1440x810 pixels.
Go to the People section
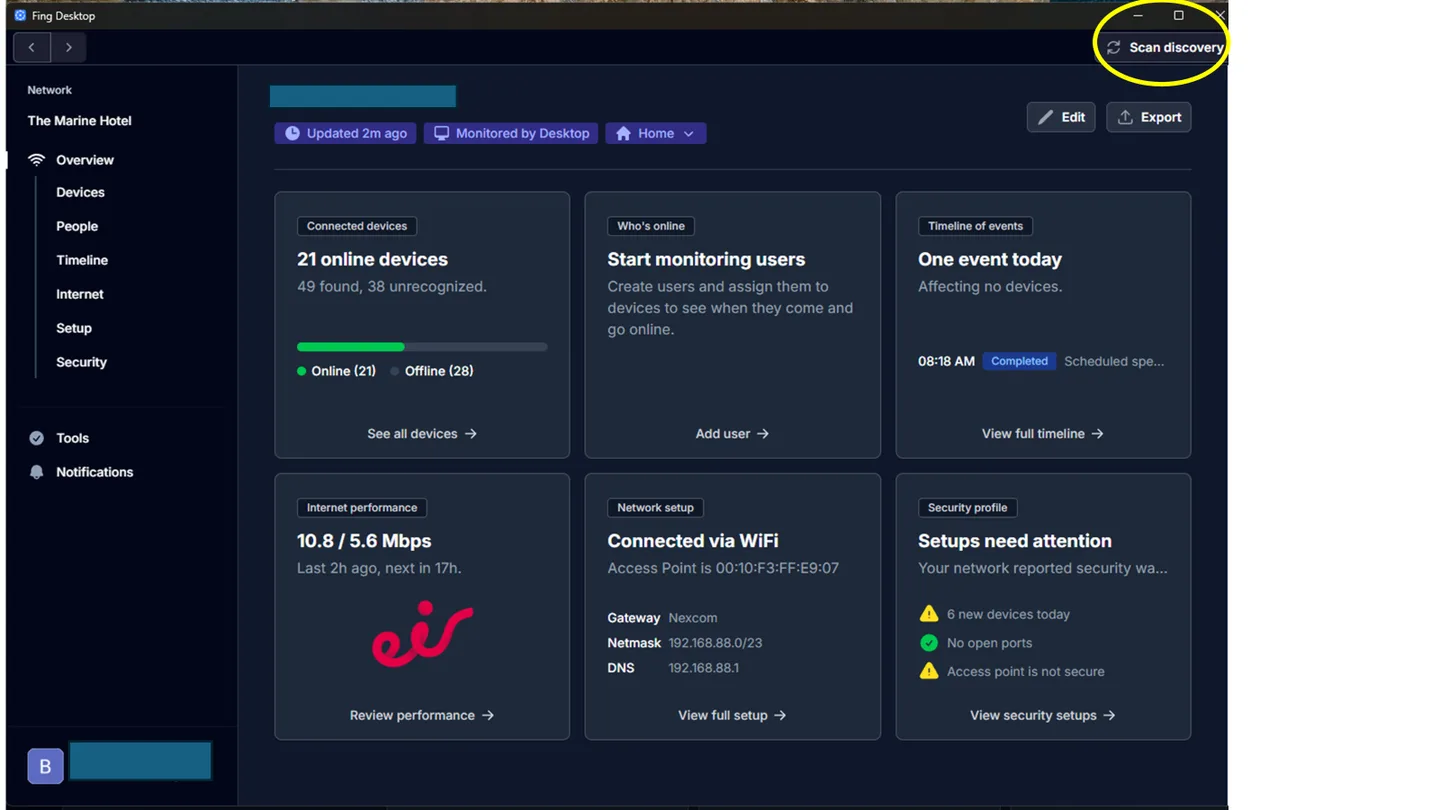point(77,226)
